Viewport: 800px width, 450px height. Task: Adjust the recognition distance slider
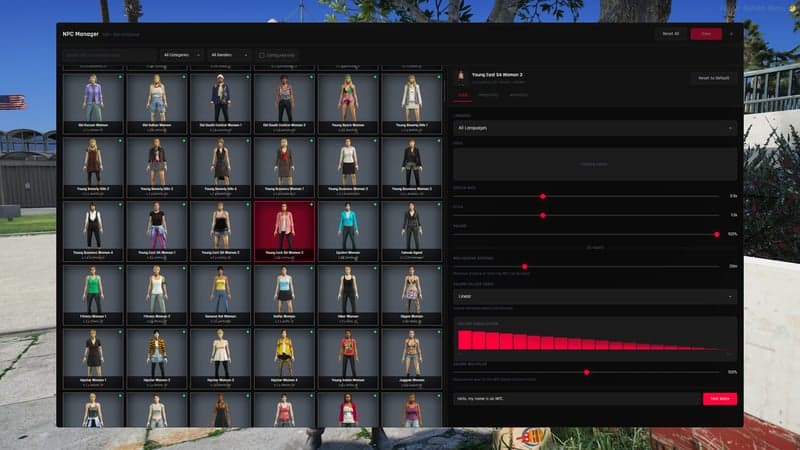pyautogui.click(x=524, y=266)
